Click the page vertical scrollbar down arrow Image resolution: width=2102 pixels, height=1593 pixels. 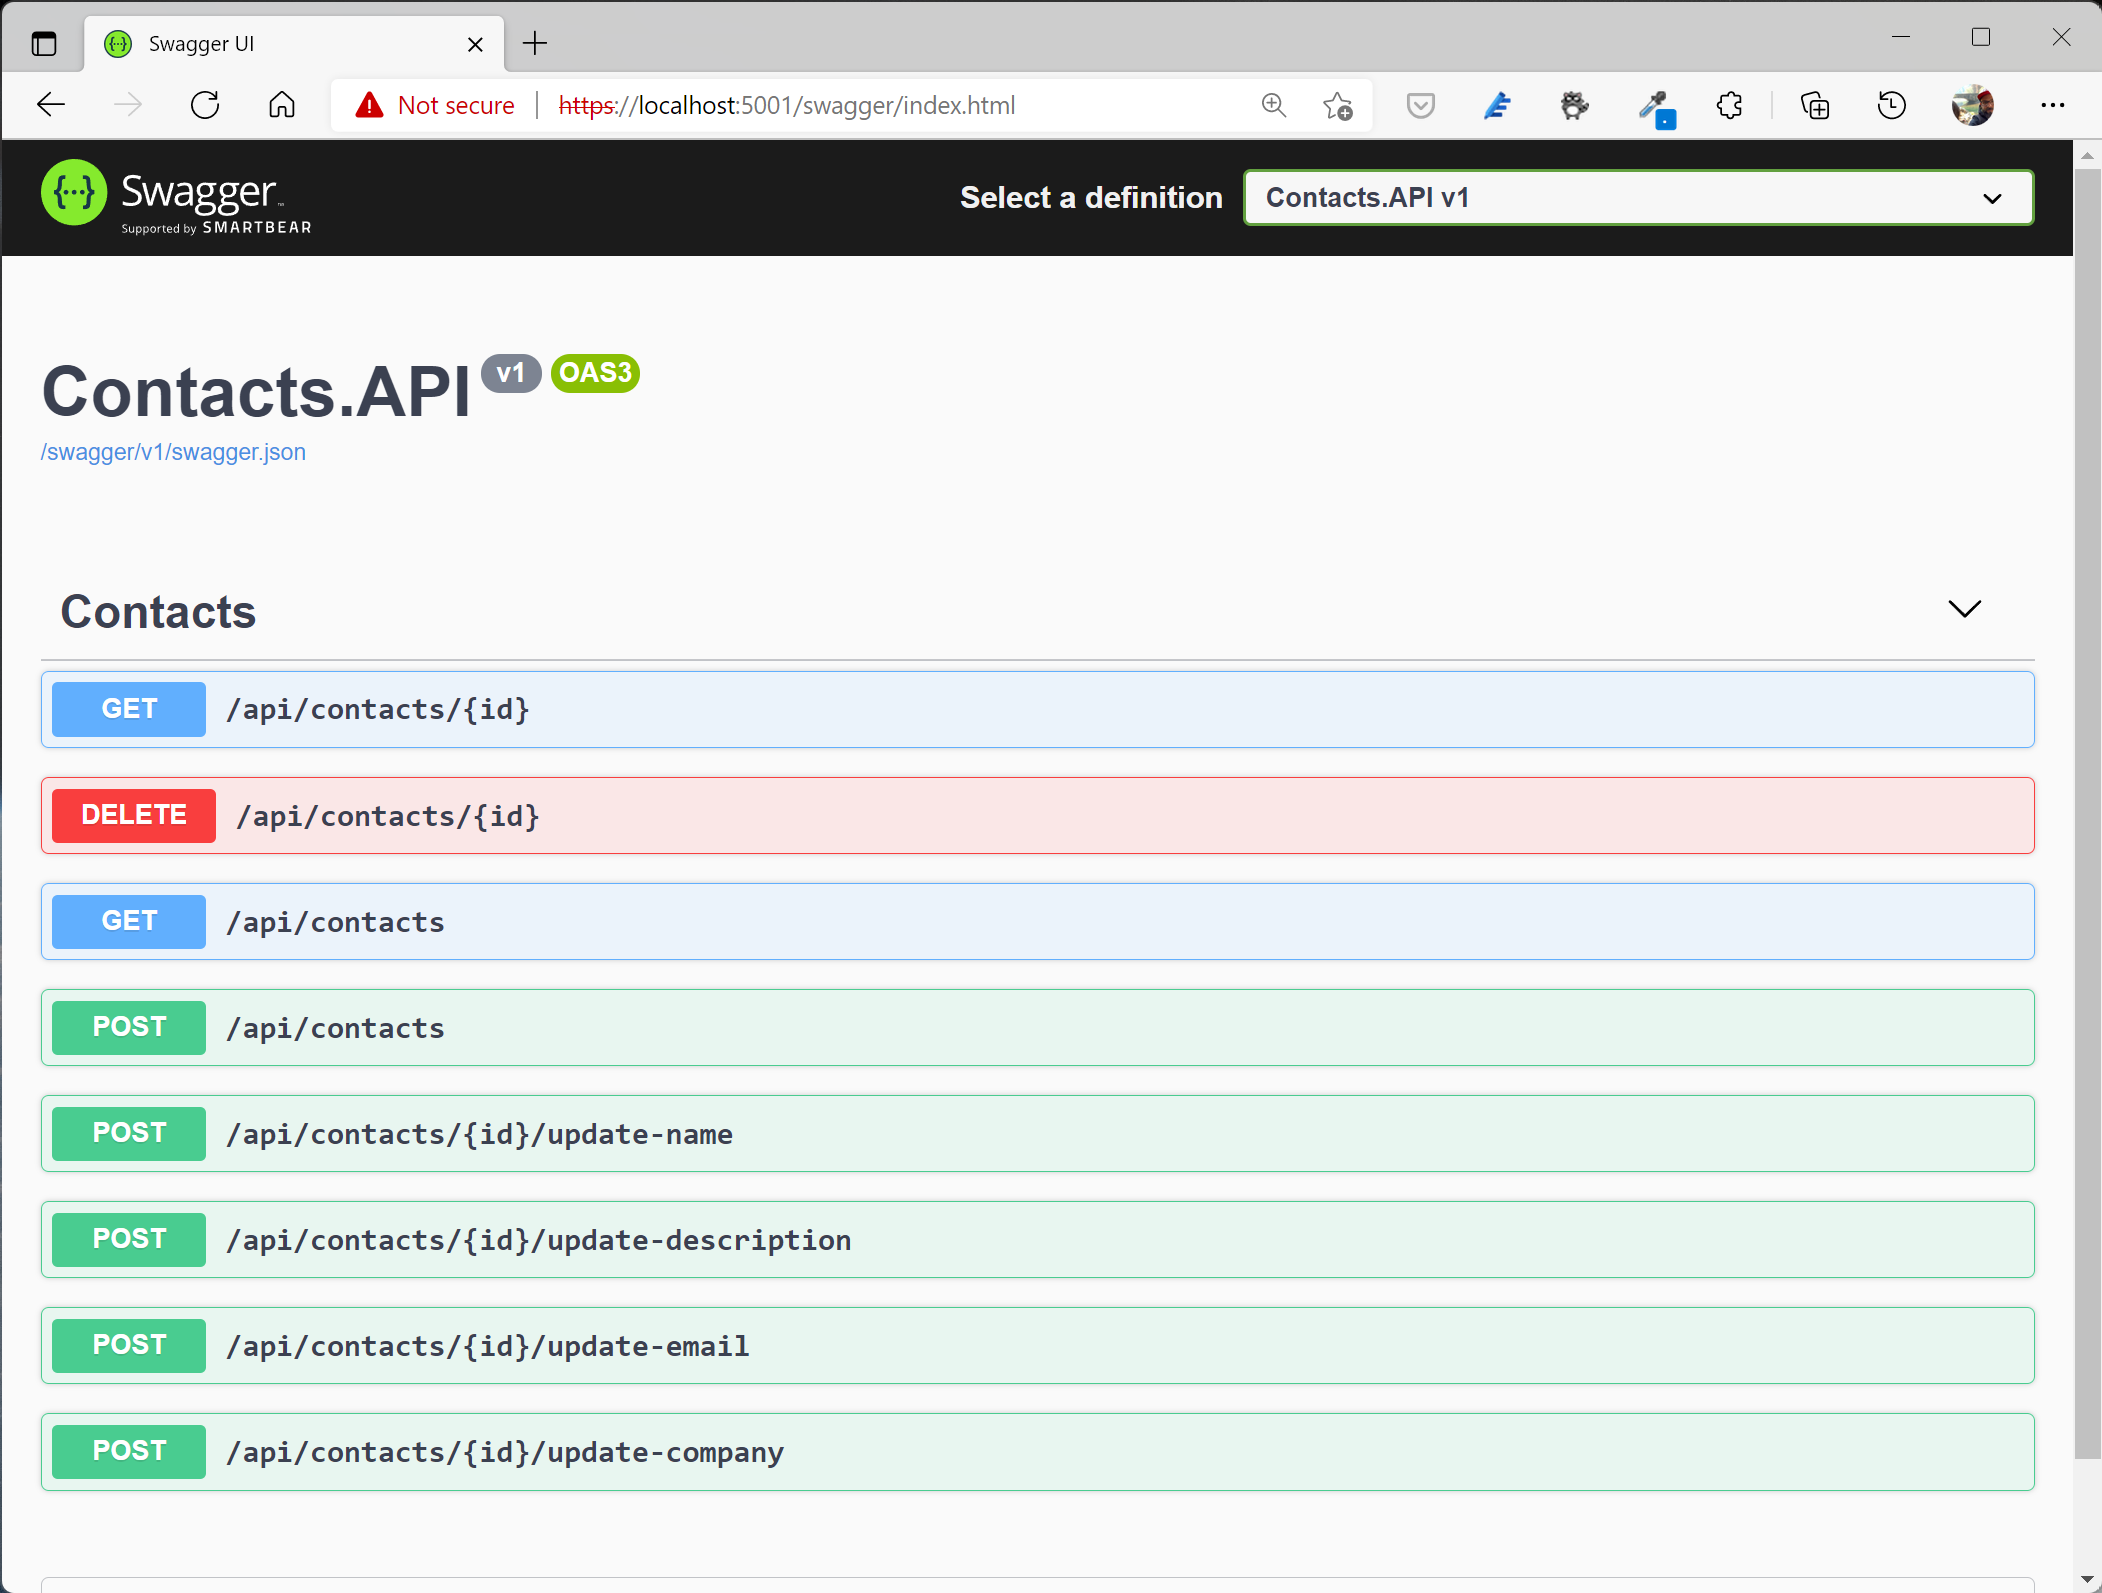(2086, 1579)
